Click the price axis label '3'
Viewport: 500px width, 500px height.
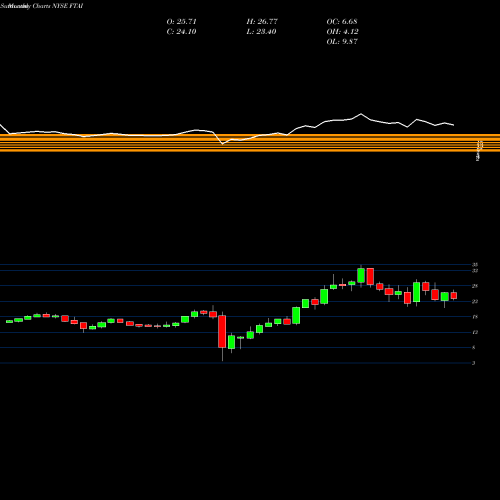coord(474,363)
